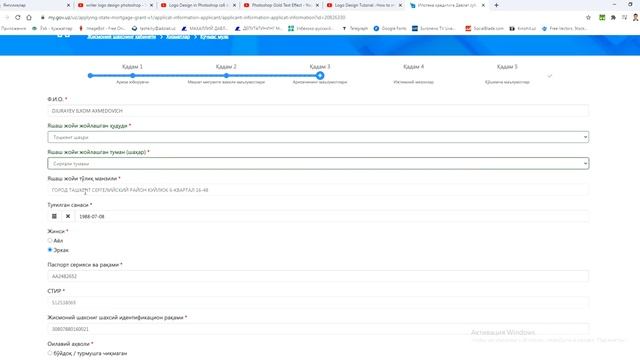Open a new tab with the plus icon
Viewport: 640px width, 360px height.
pos(496,5)
